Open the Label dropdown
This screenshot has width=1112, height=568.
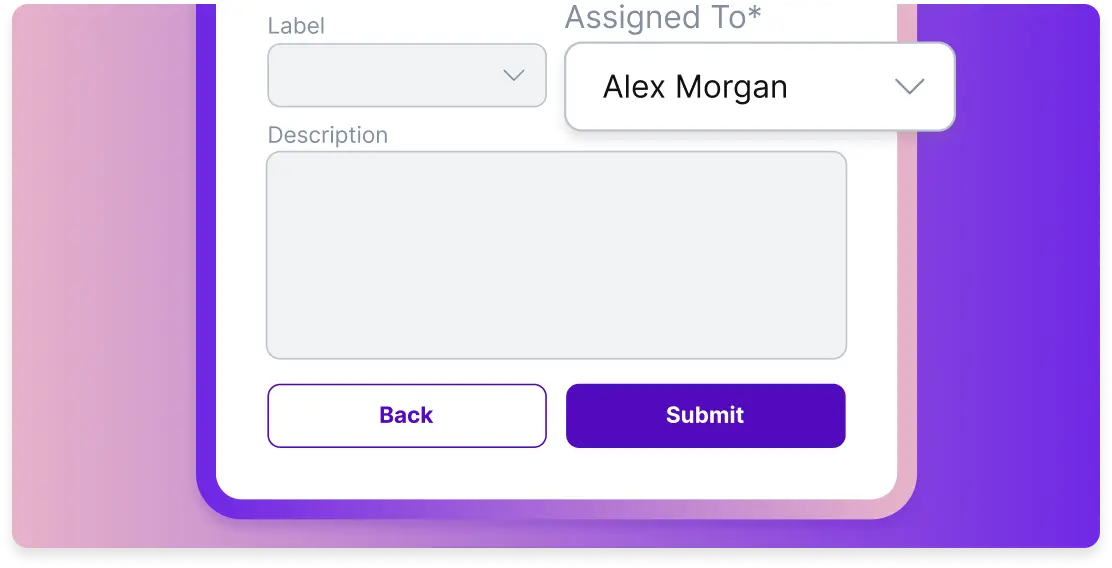point(406,75)
